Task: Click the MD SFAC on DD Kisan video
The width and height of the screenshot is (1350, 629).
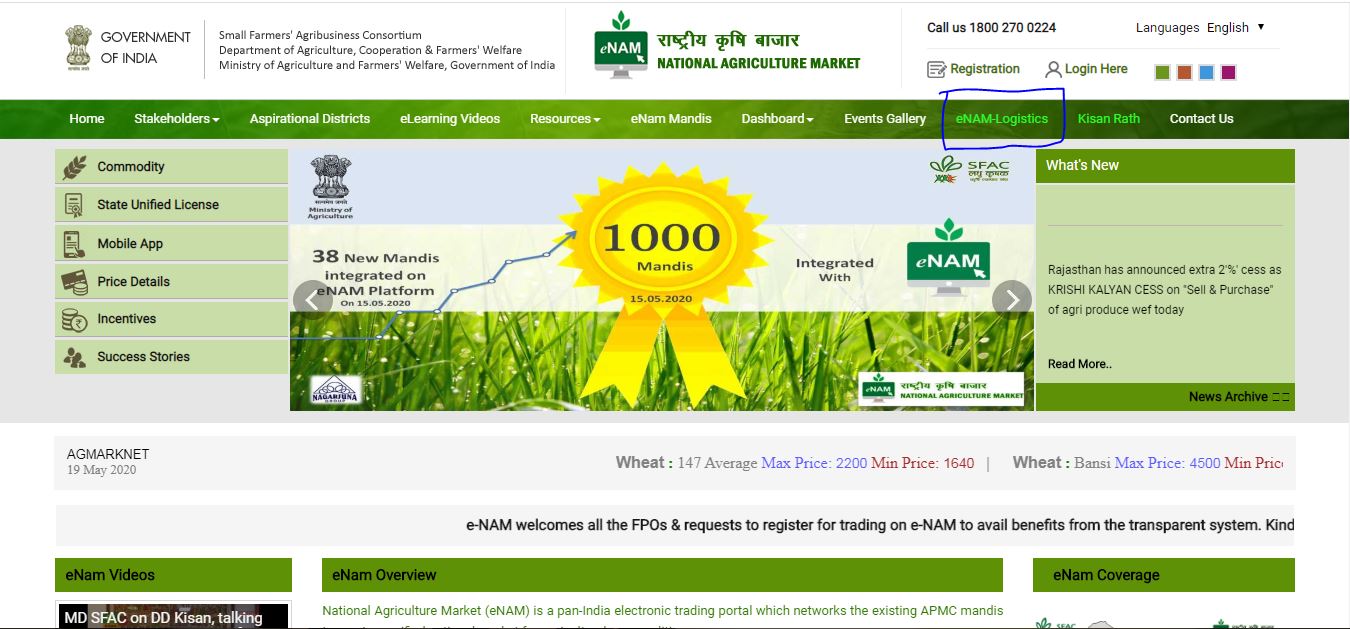Action: coord(173,616)
